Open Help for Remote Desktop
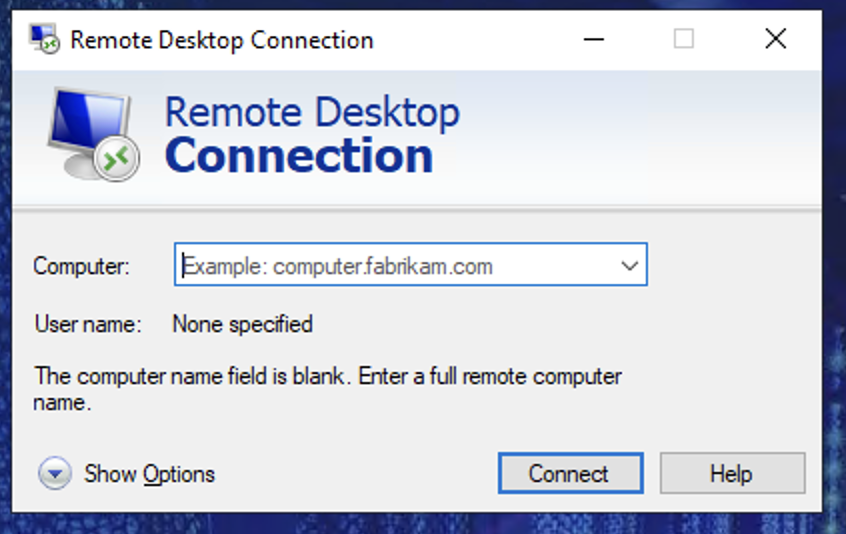The image size is (846, 534). point(732,474)
